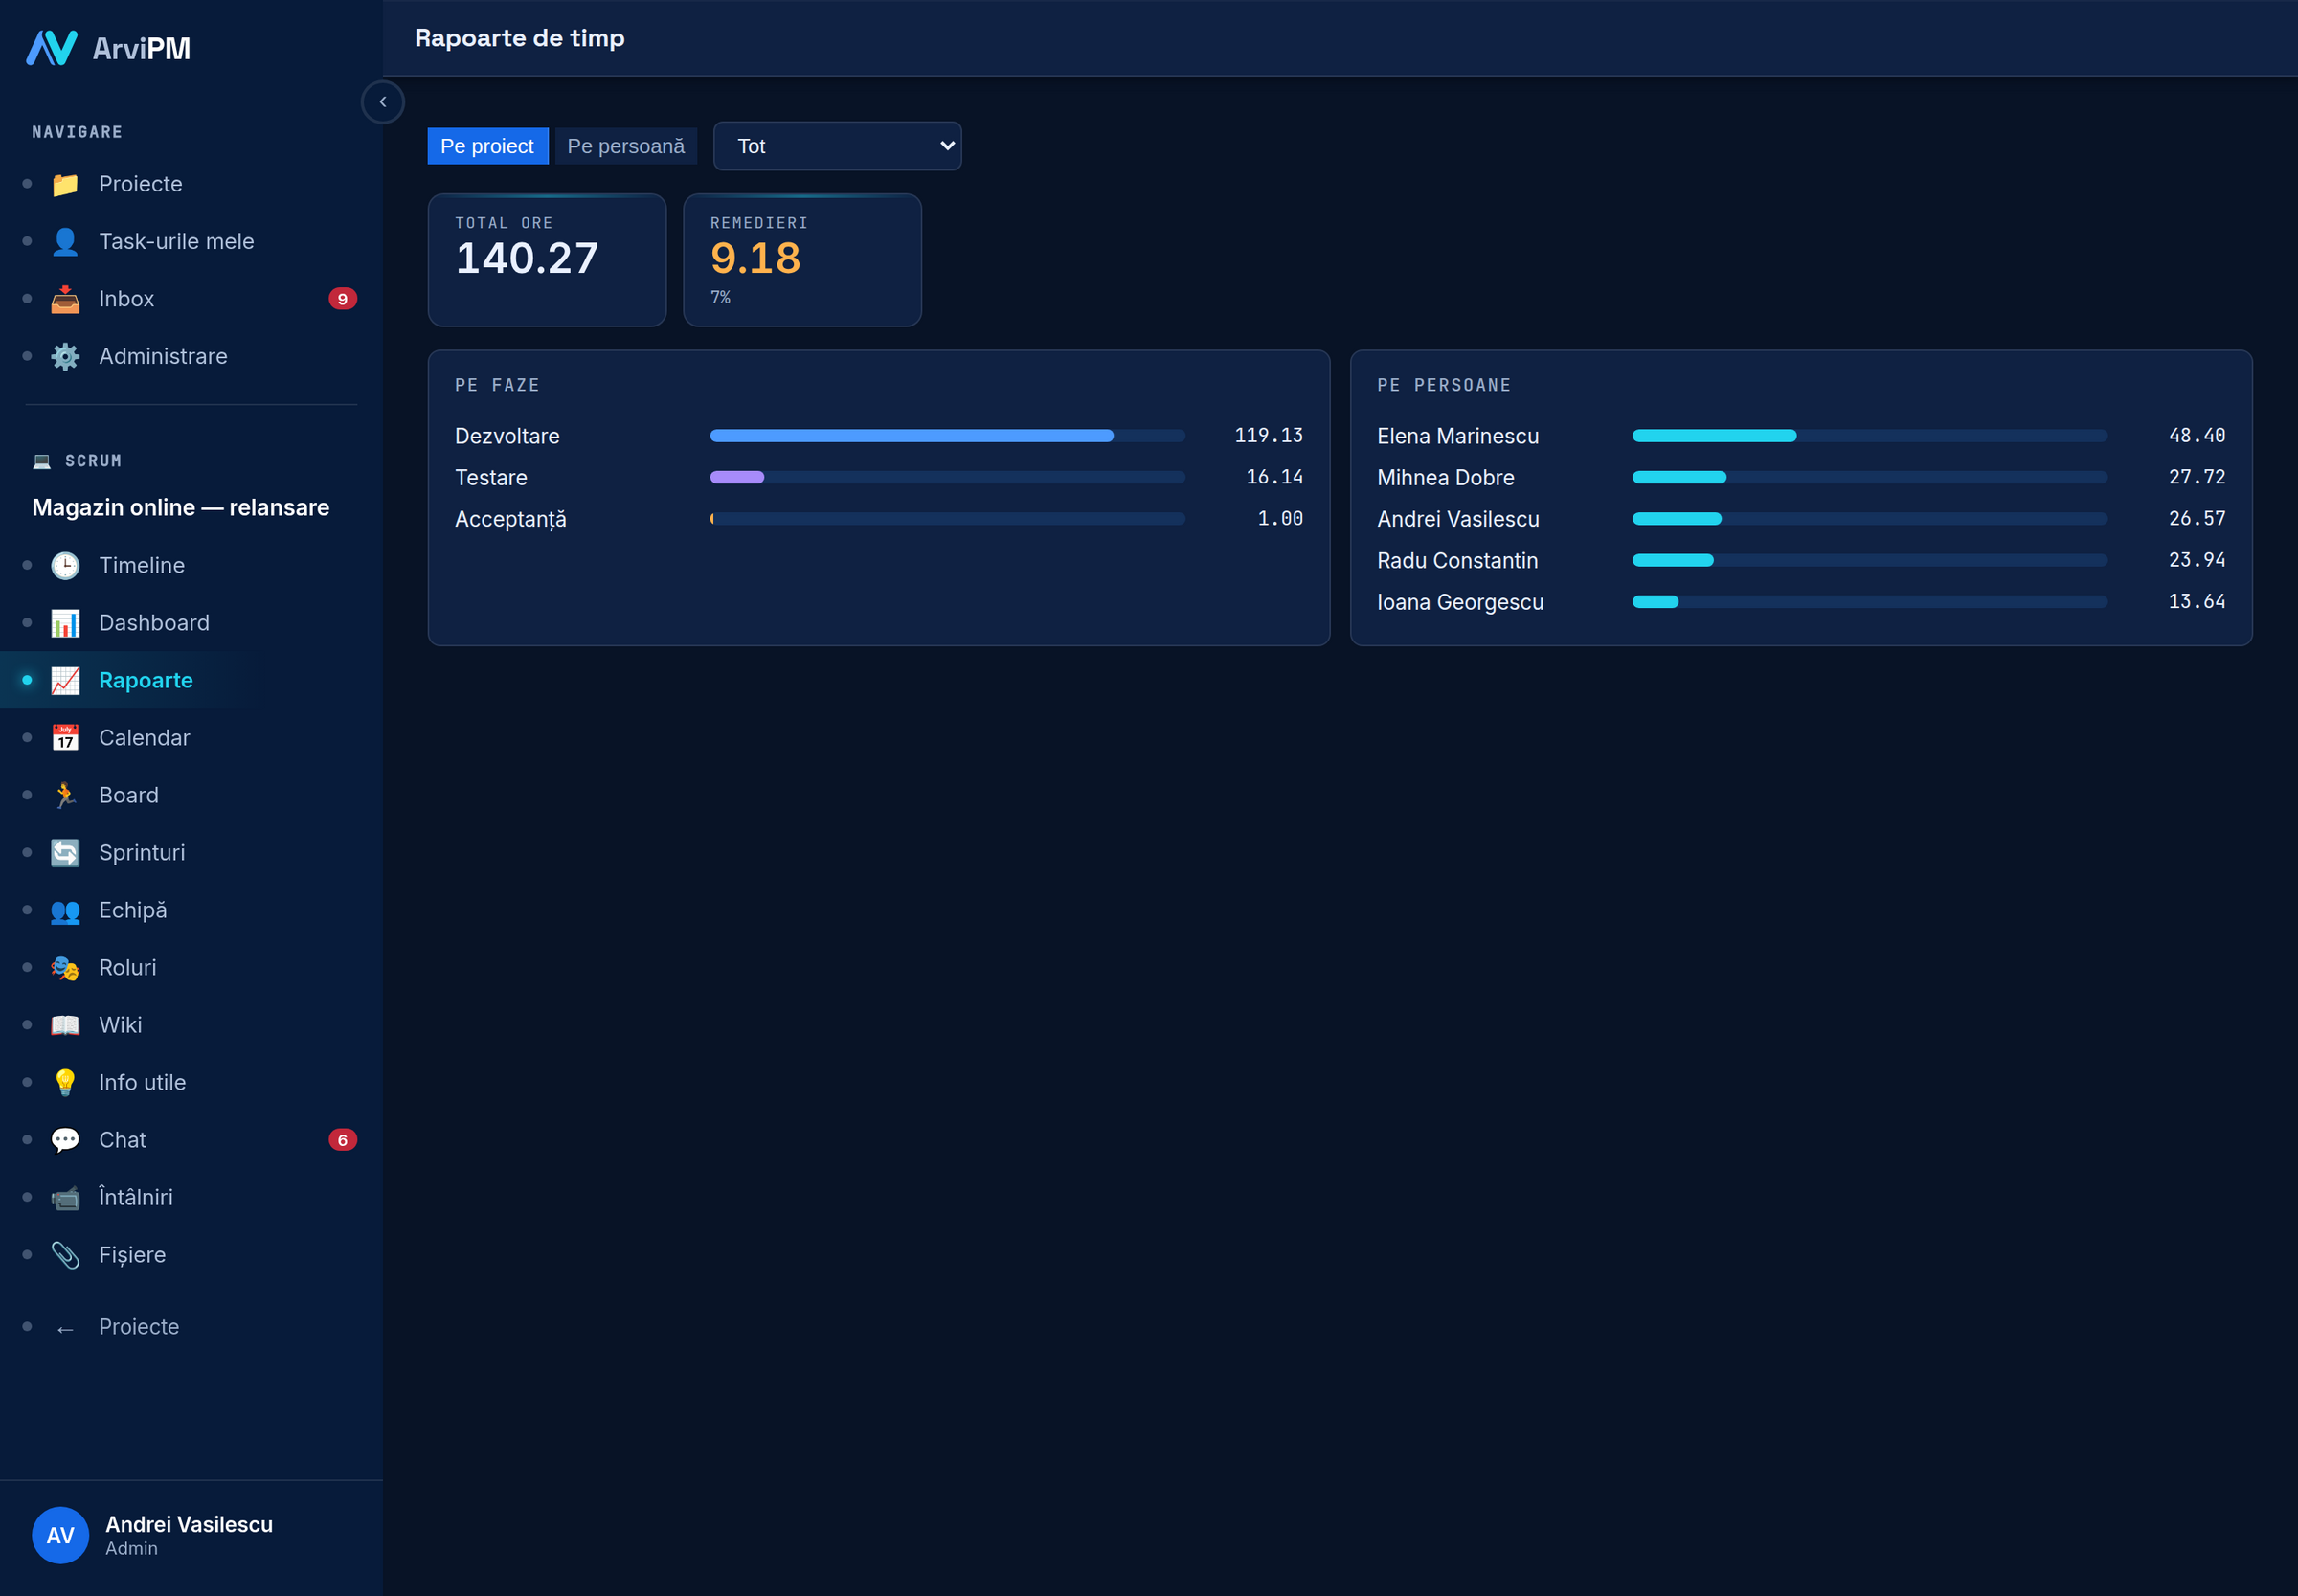Switch to Pe proiect view
The image size is (2298, 1596).
(x=487, y=146)
